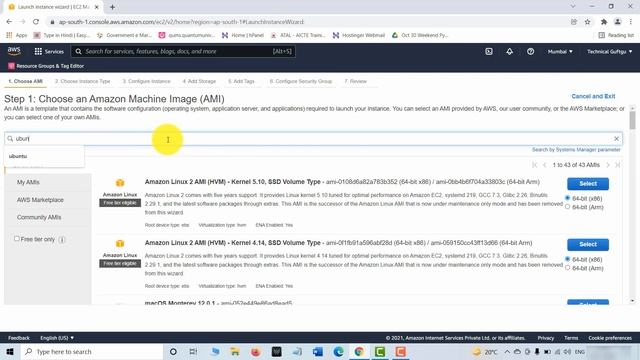Open File Explorer from taskbar
Viewport: 640px width, 360px height.
click(x=235, y=351)
